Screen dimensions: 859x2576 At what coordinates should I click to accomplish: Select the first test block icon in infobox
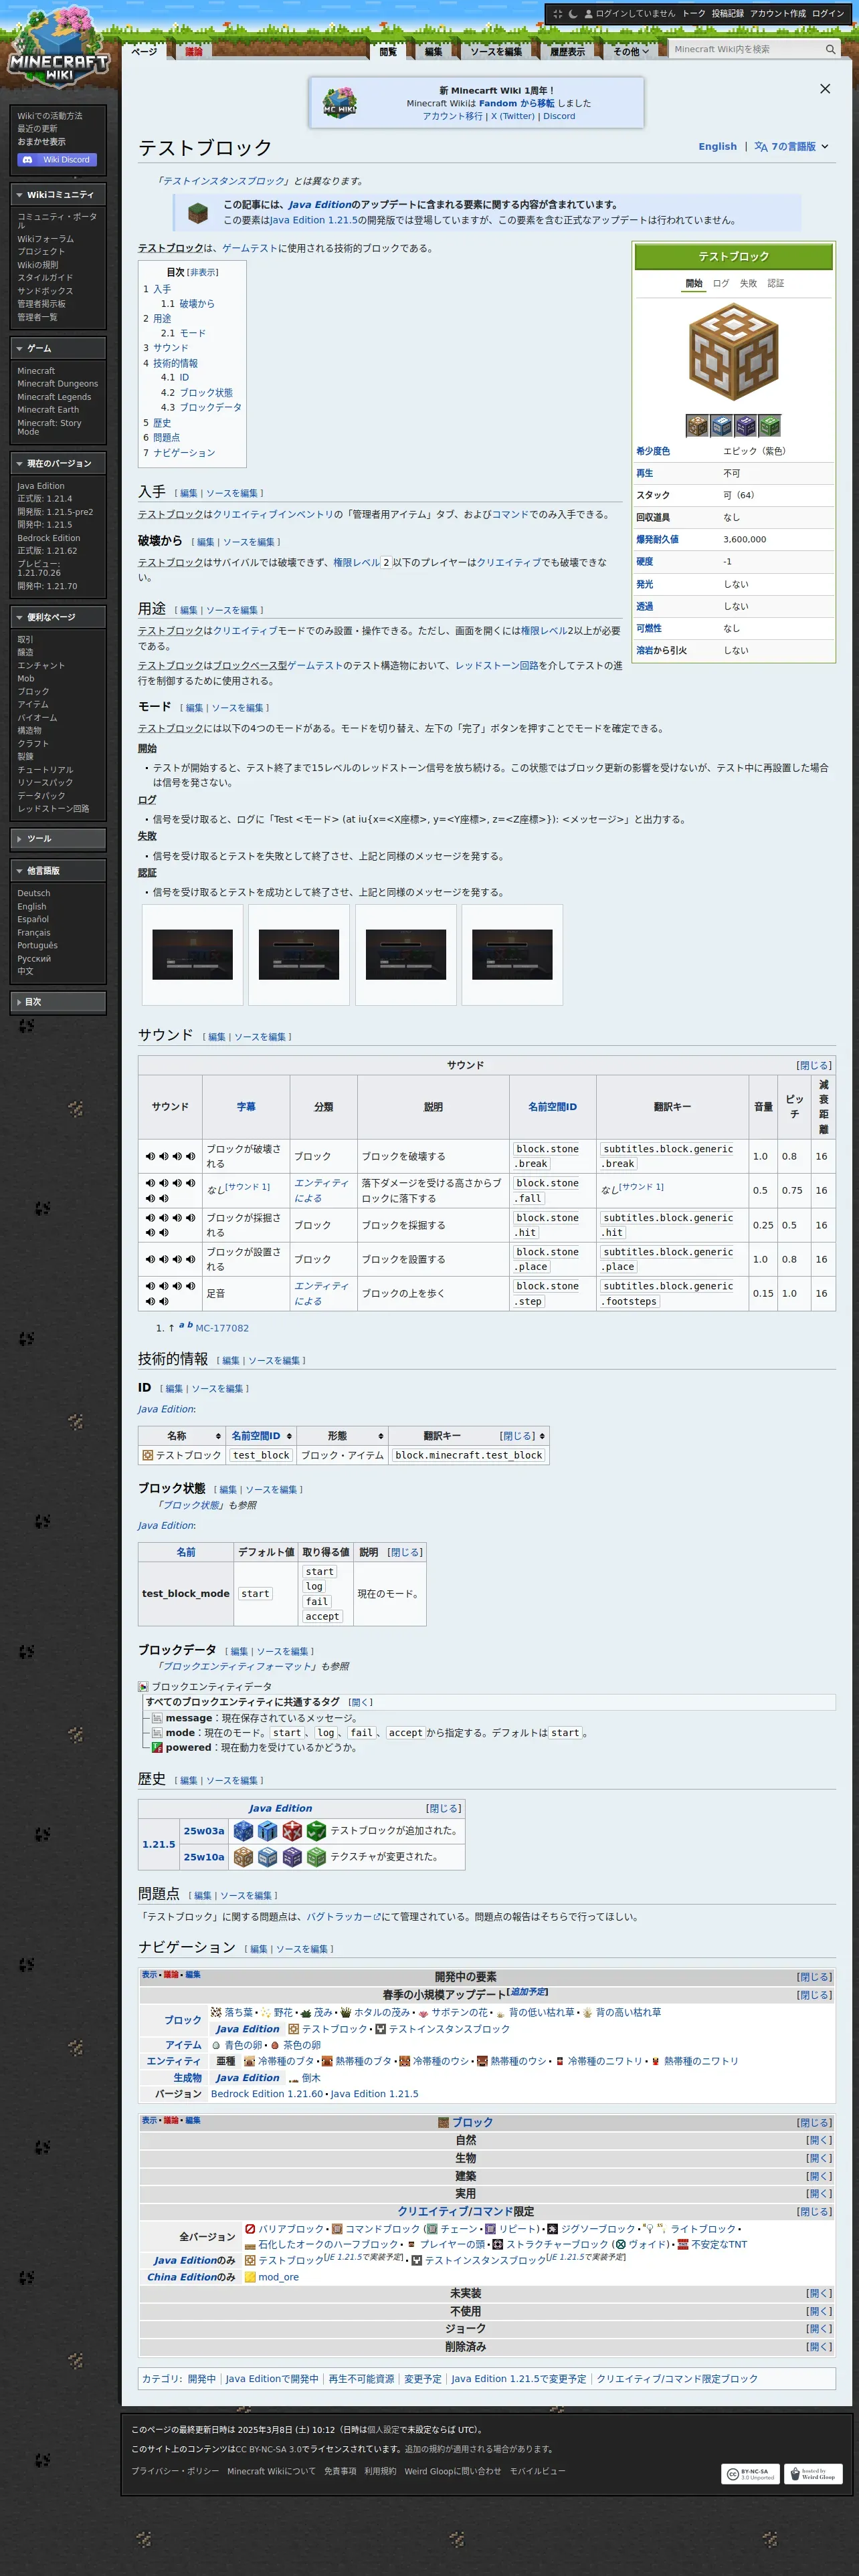(x=697, y=426)
